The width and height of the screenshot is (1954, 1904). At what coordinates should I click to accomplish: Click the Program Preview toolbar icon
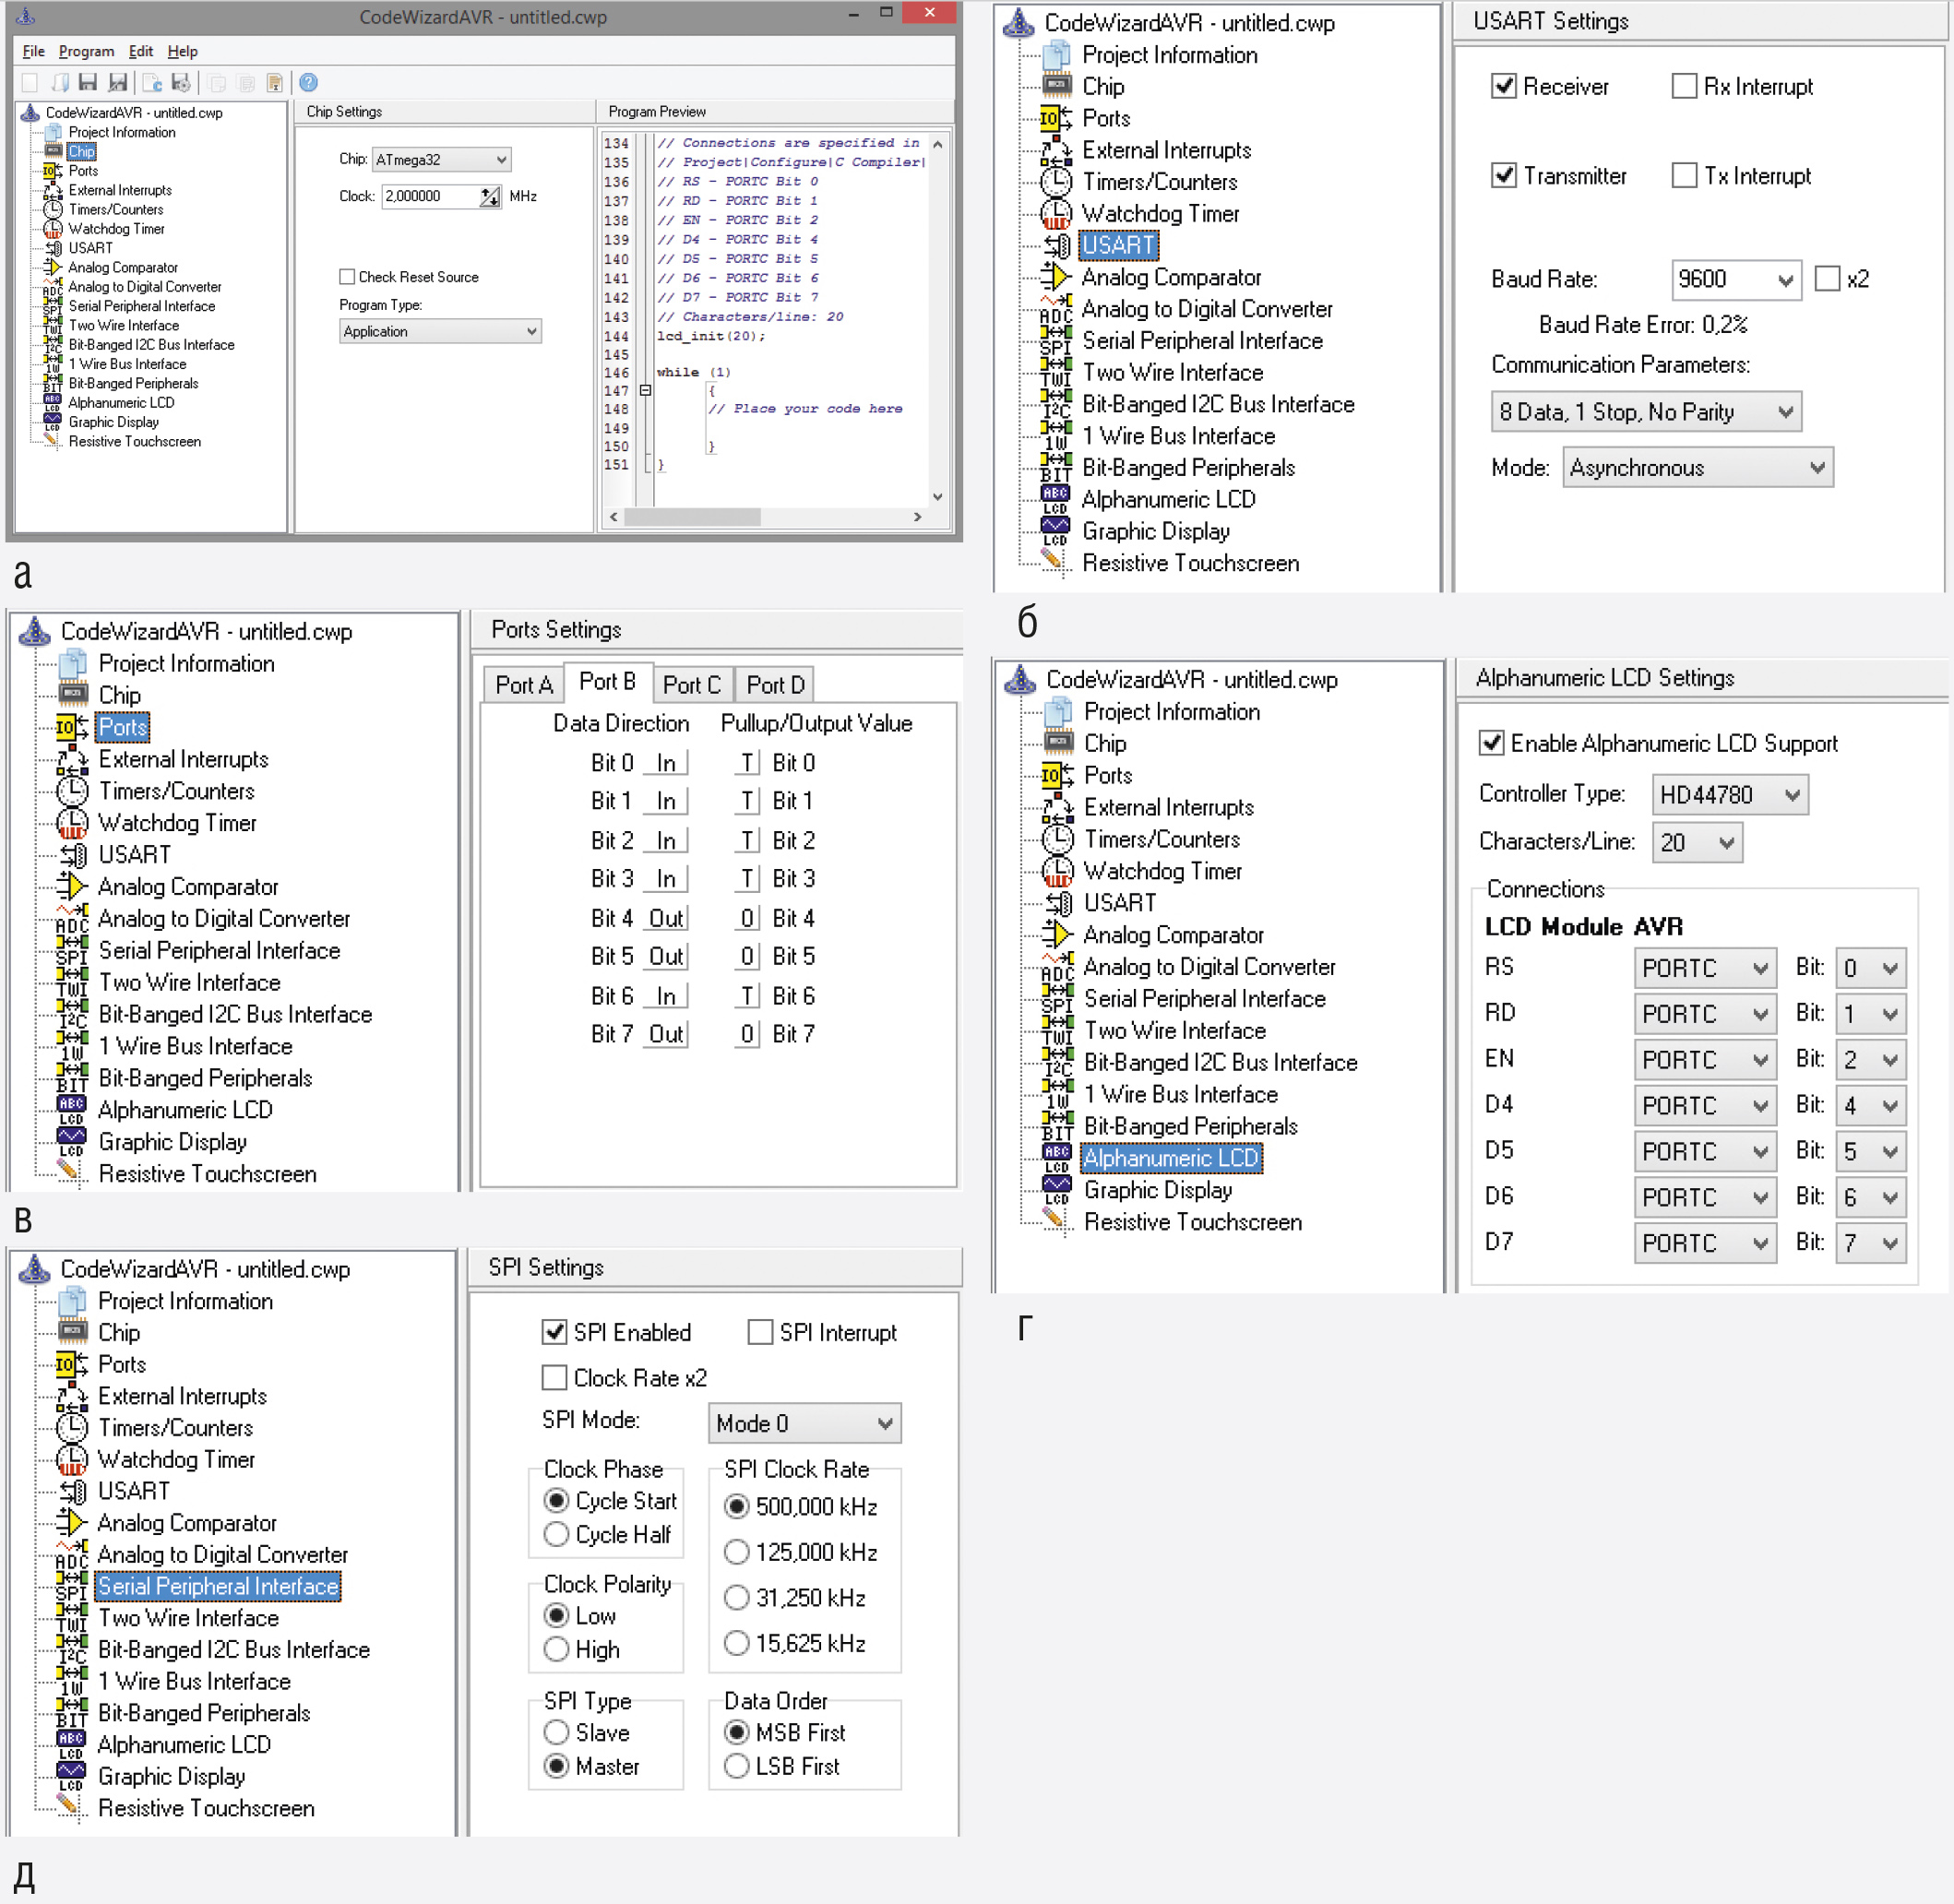tap(152, 83)
